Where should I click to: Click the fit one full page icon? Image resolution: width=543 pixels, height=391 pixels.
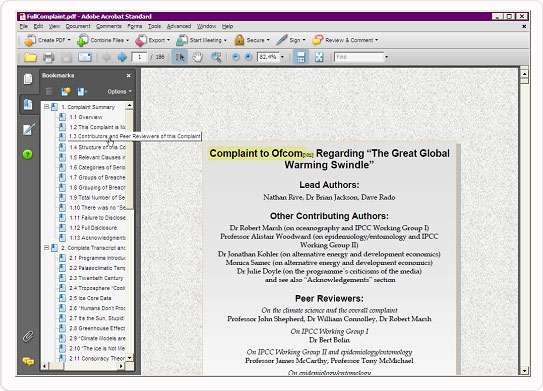[319, 57]
